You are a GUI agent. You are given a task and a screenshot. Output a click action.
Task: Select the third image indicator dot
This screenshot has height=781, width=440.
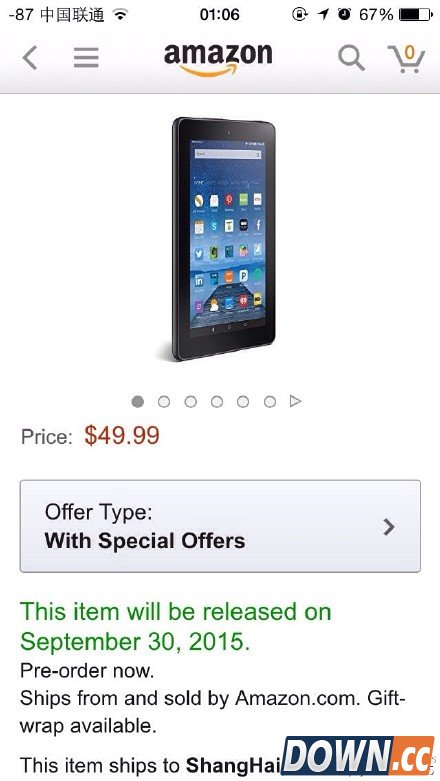[x=190, y=401]
